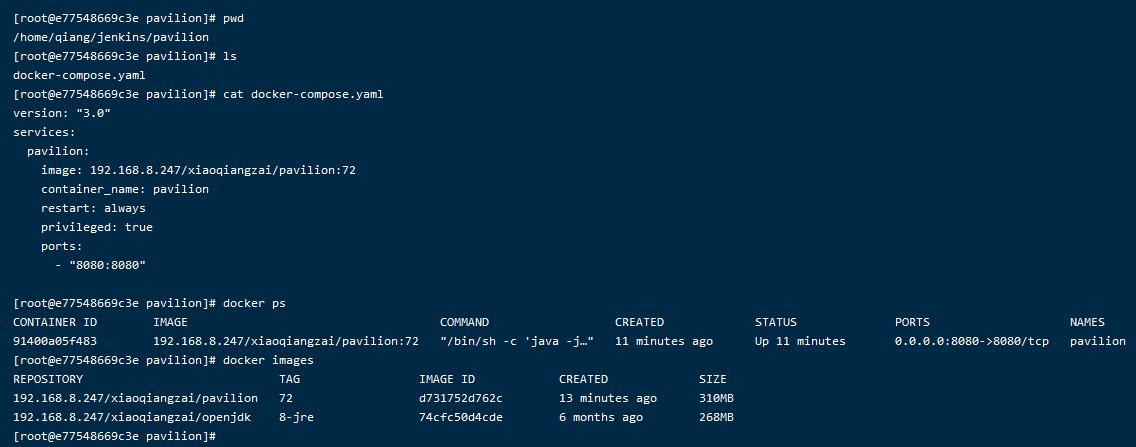Click the 8-jre tag
Image resolution: width=1136 pixels, height=447 pixels.
pos(296,417)
